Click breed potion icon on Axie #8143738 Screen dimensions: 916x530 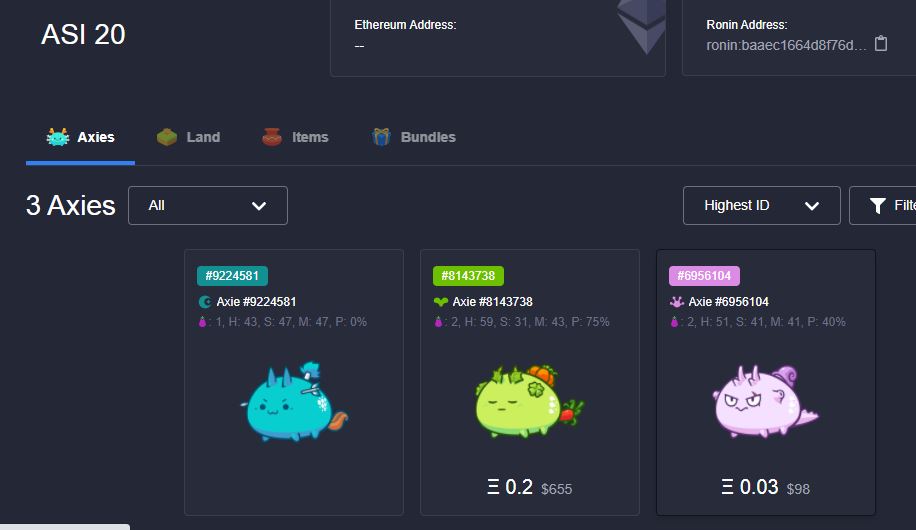tap(438, 322)
